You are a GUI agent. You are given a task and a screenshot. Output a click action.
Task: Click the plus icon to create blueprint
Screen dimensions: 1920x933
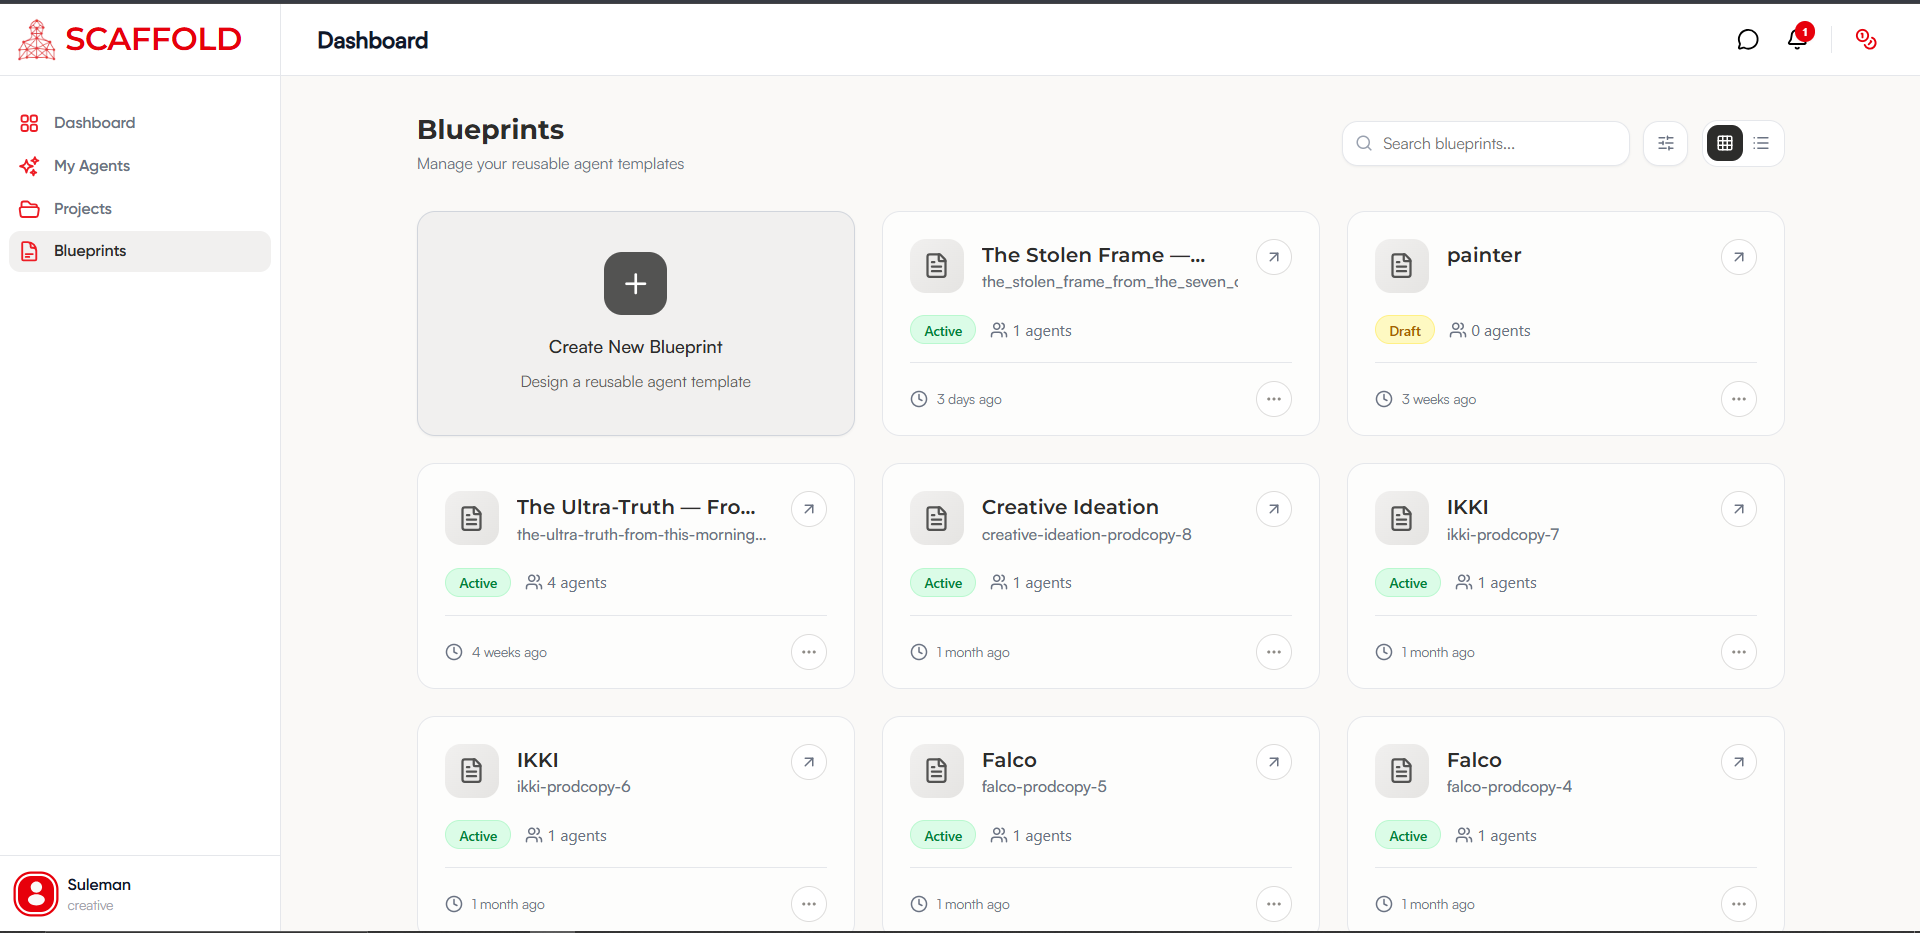pos(635,283)
